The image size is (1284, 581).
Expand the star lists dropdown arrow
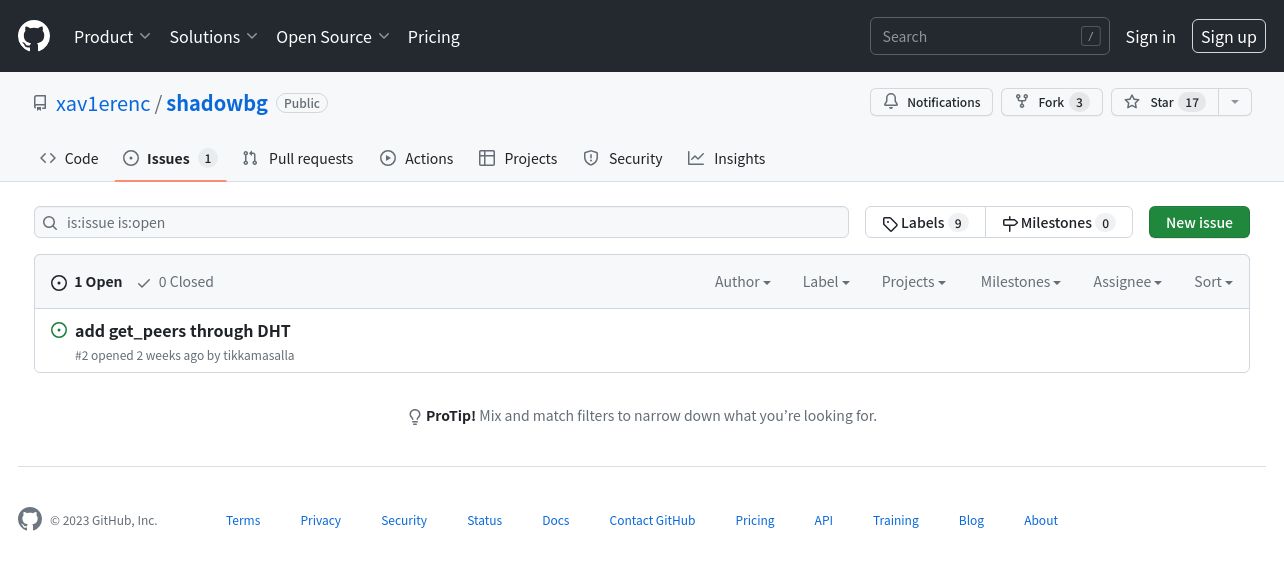(1235, 102)
